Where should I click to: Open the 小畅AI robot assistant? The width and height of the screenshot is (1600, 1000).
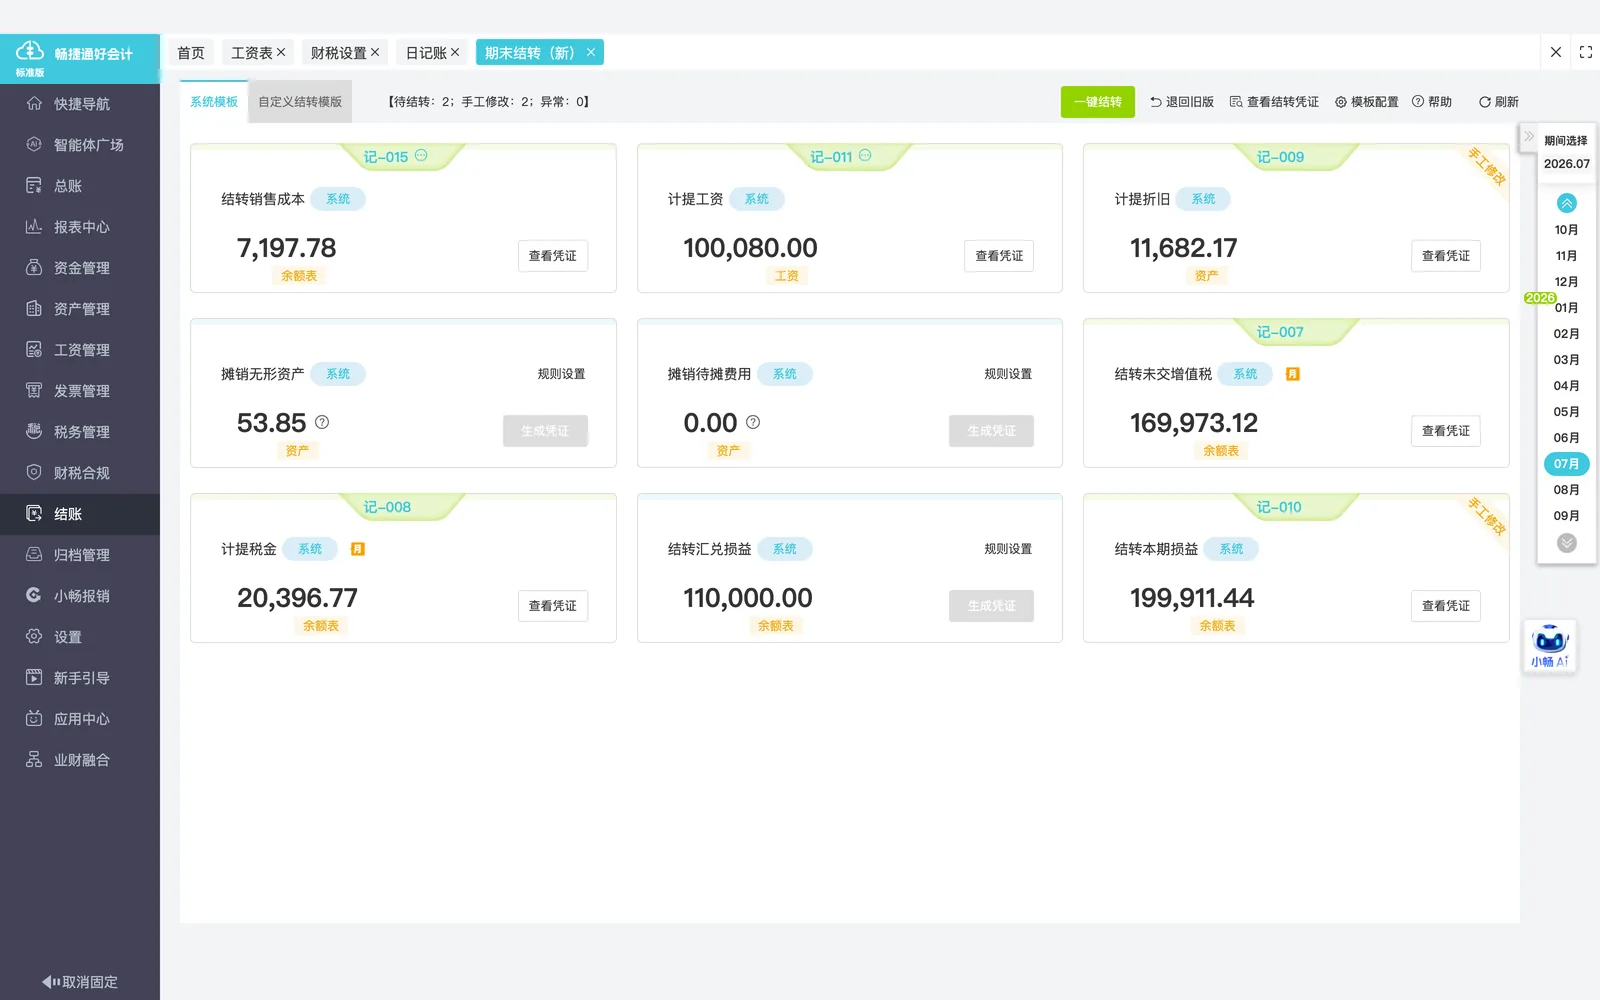tap(1550, 646)
